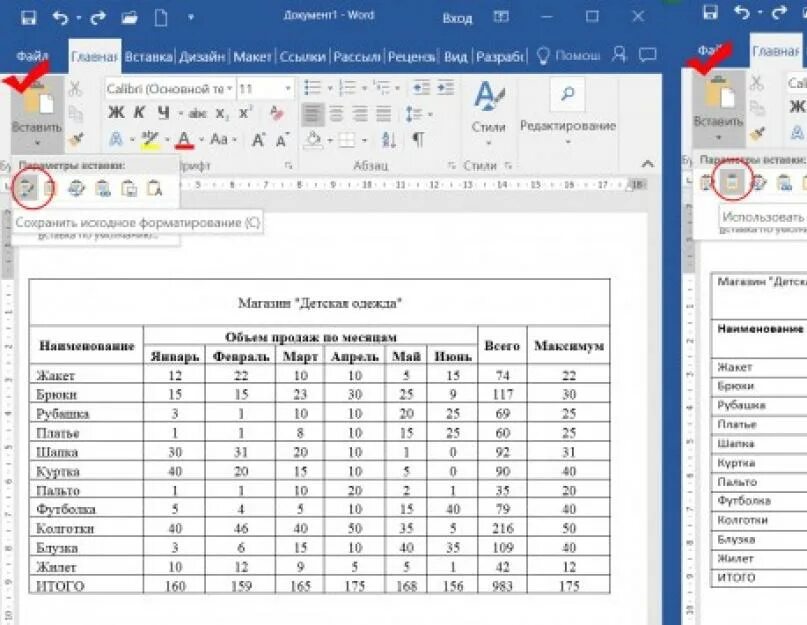Click Cut scissors icon in left window
Image resolution: width=807 pixels, height=625 pixels.
coord(75,89)
